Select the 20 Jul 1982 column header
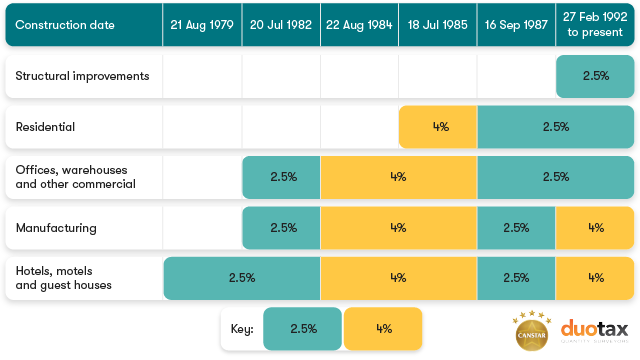Viewport: 640px width, 360px height. click(281, 25)
